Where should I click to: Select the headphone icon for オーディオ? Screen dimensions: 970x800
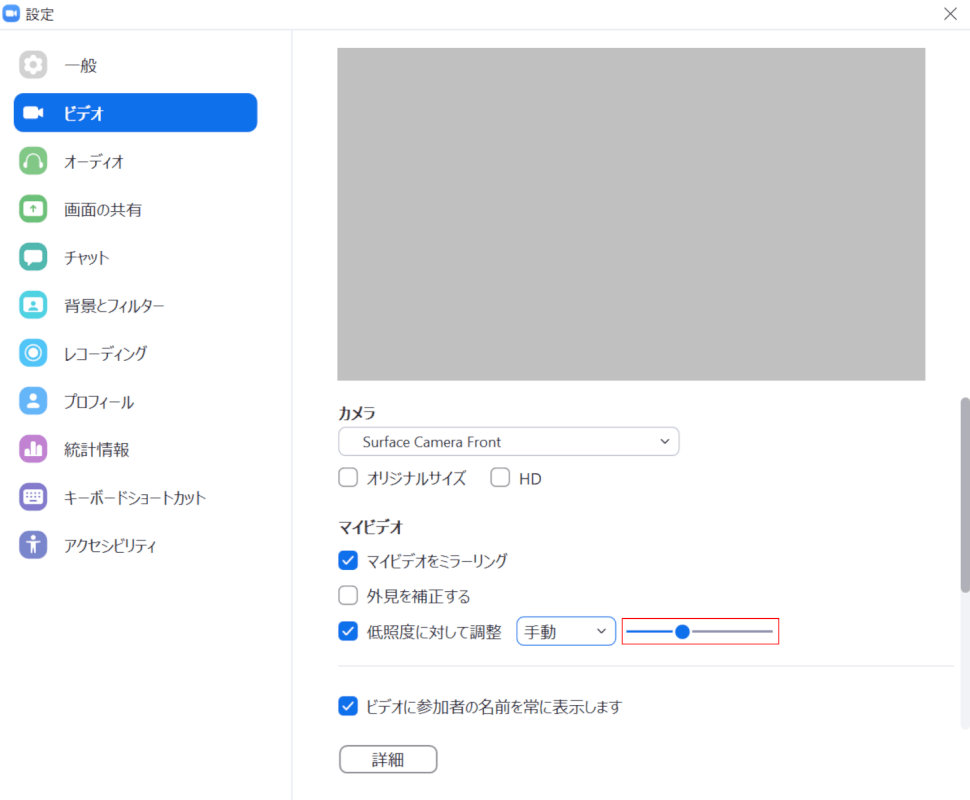[x=33, y=161]
